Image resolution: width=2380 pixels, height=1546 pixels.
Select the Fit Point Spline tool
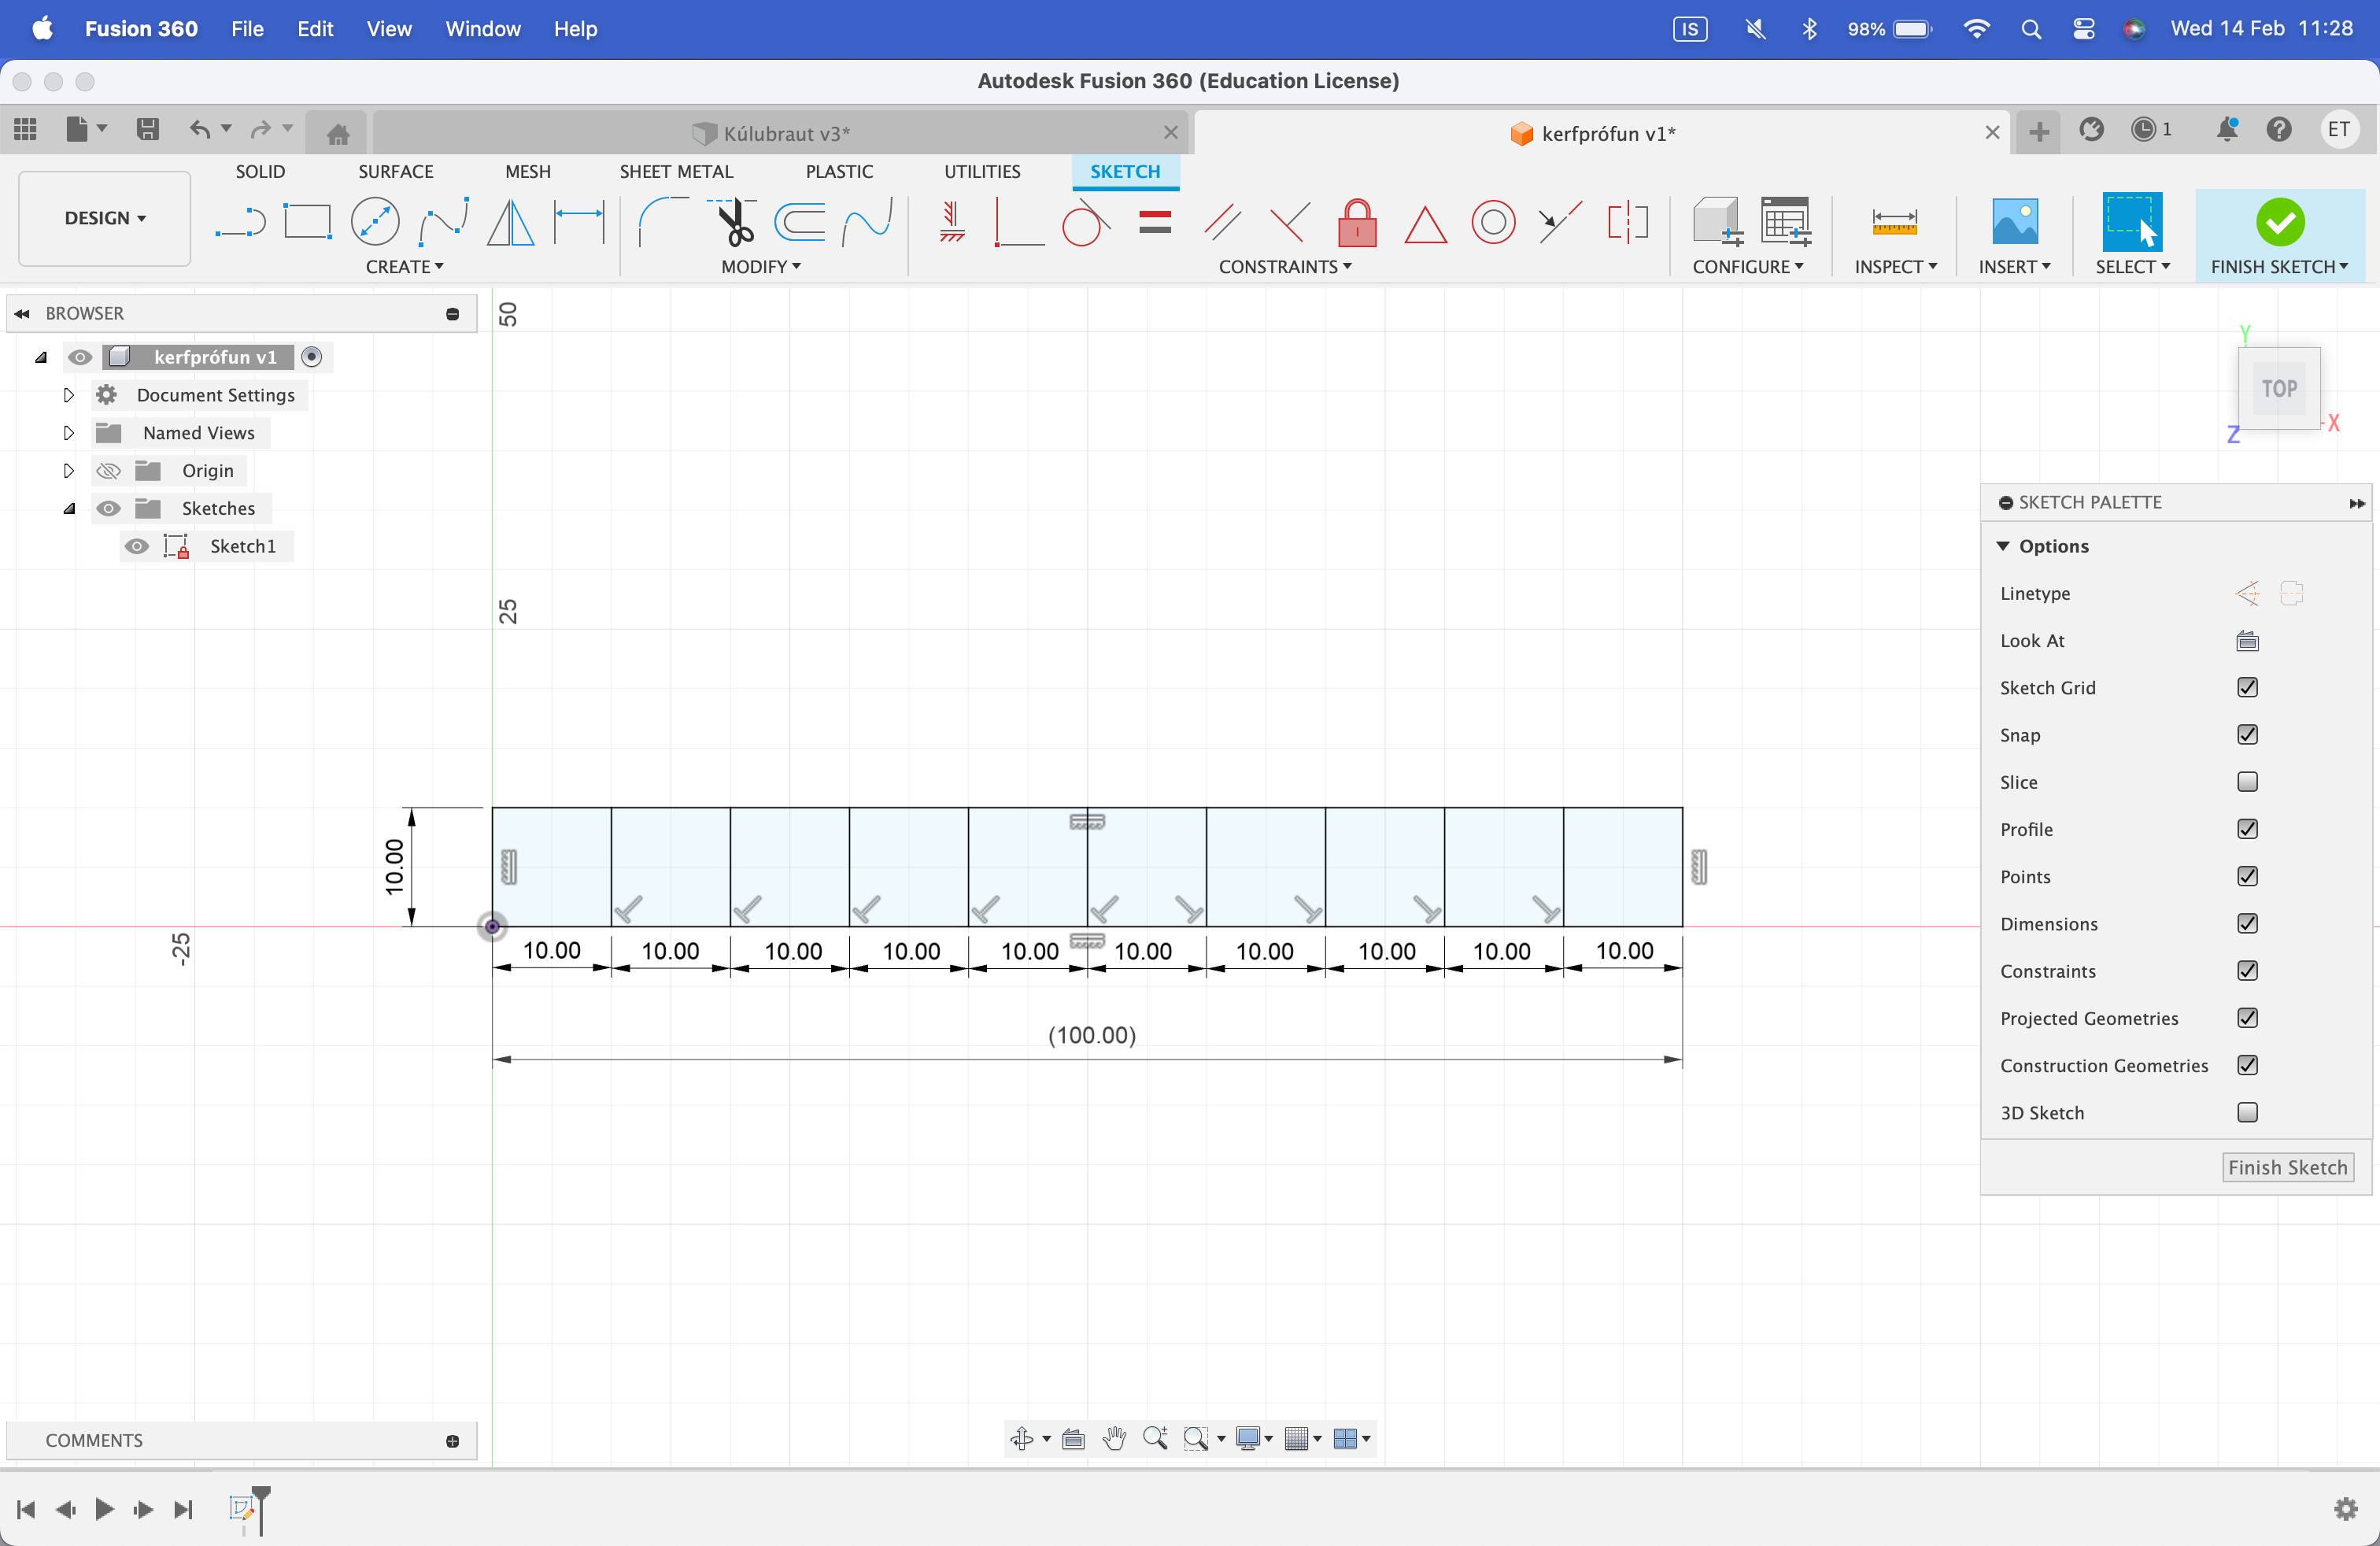point(443,222)
